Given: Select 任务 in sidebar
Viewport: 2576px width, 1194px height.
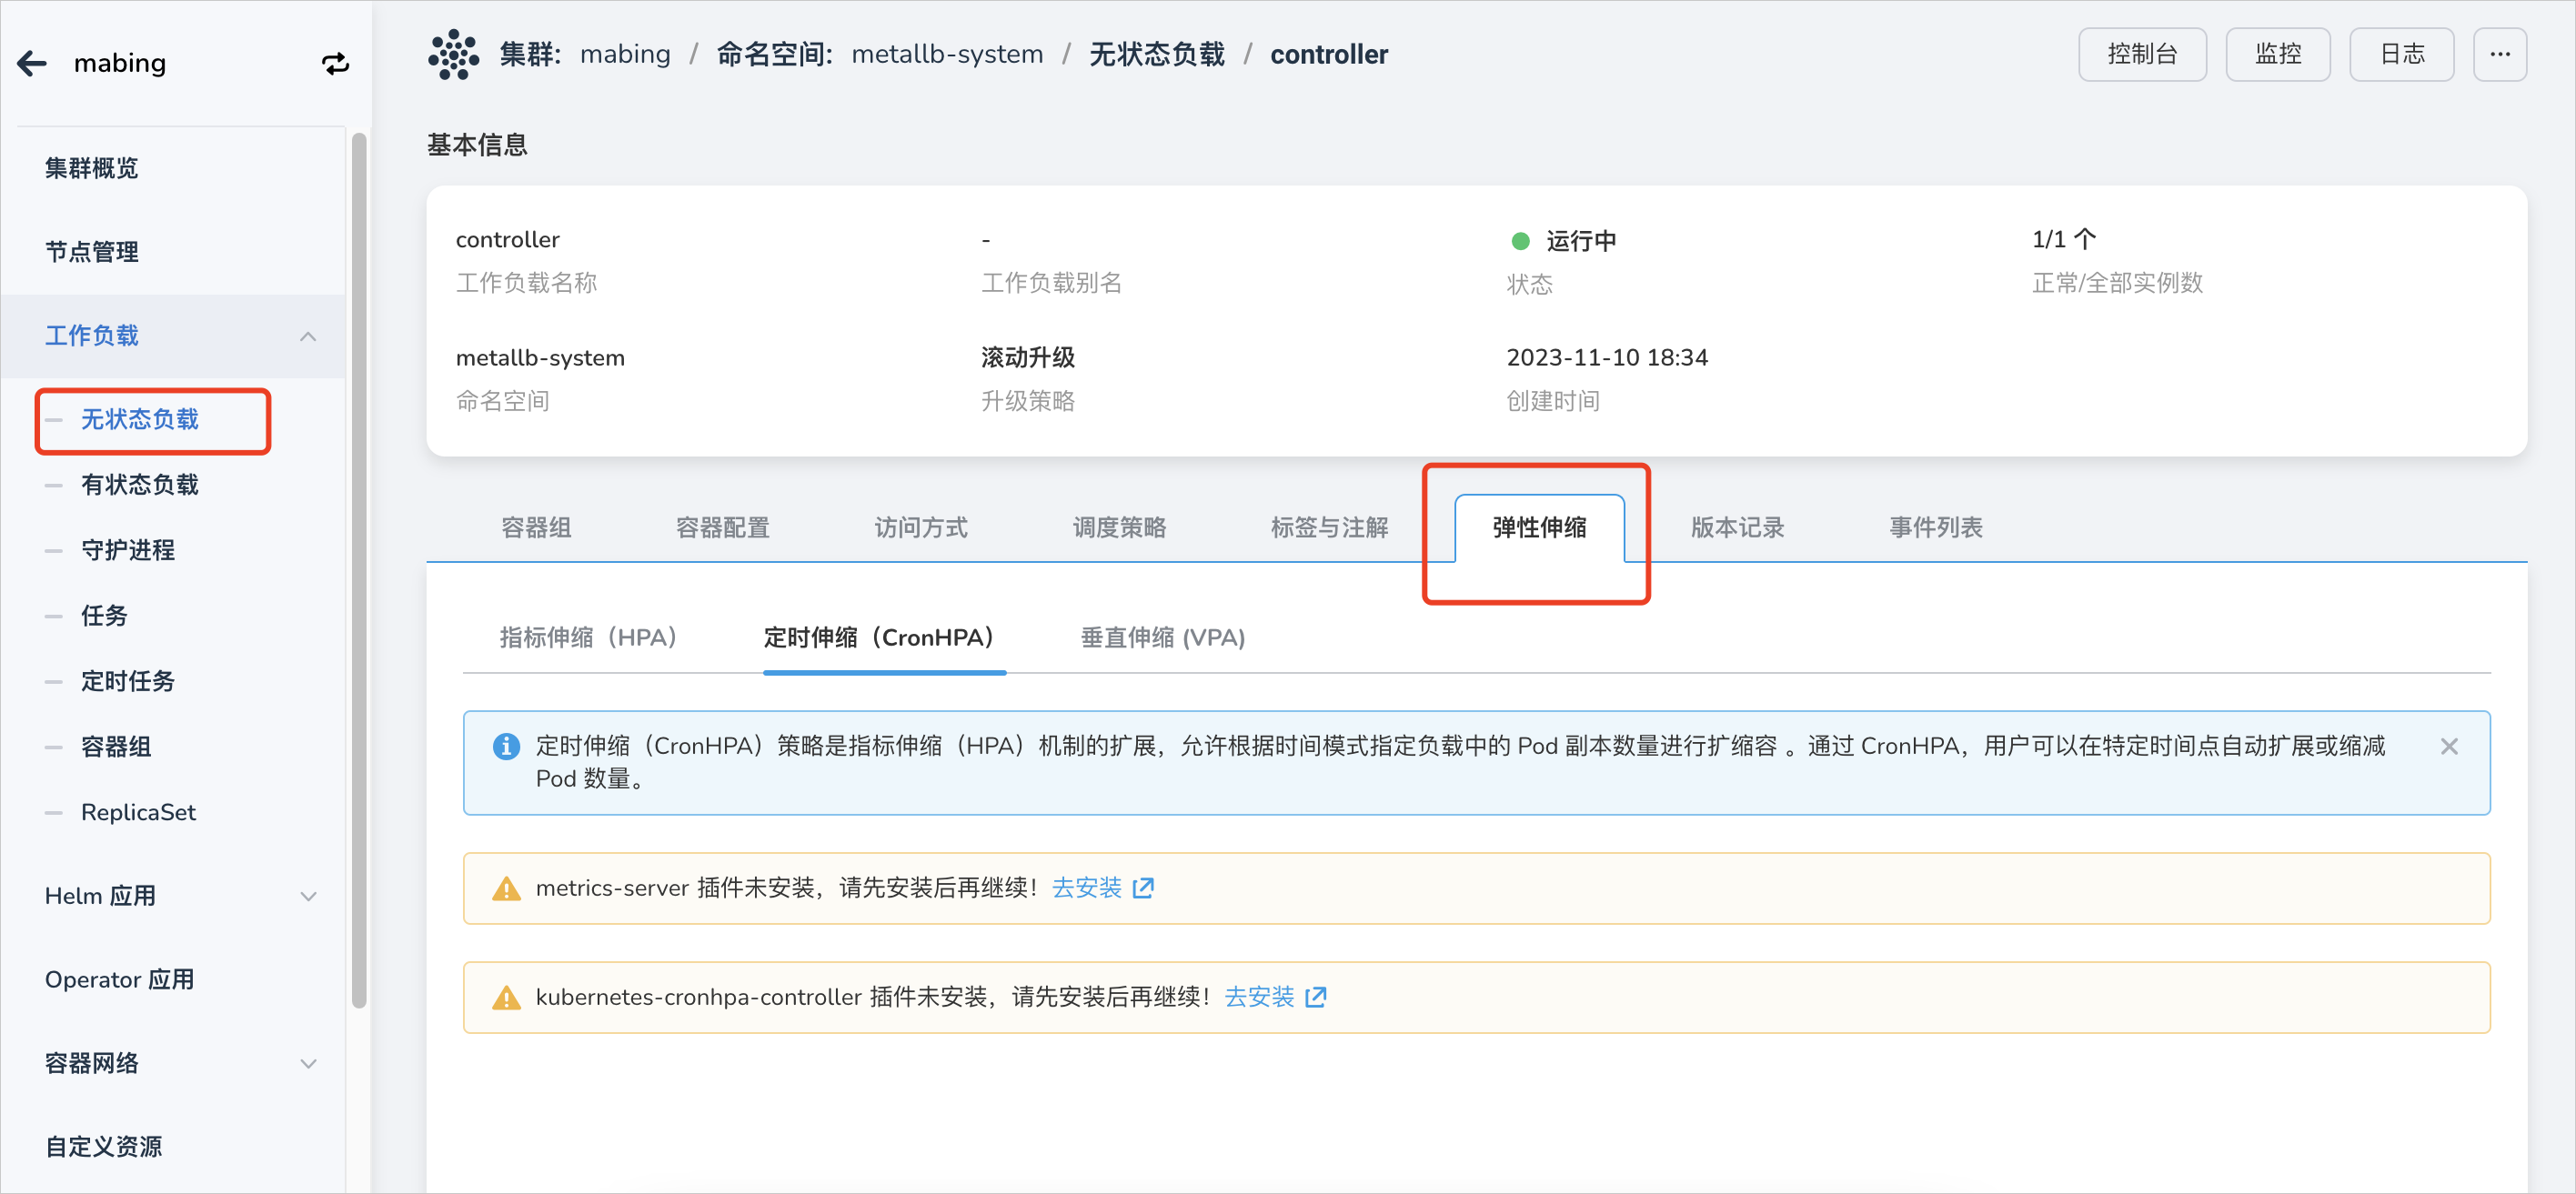Looking at the screenshot, I should 104,616.
